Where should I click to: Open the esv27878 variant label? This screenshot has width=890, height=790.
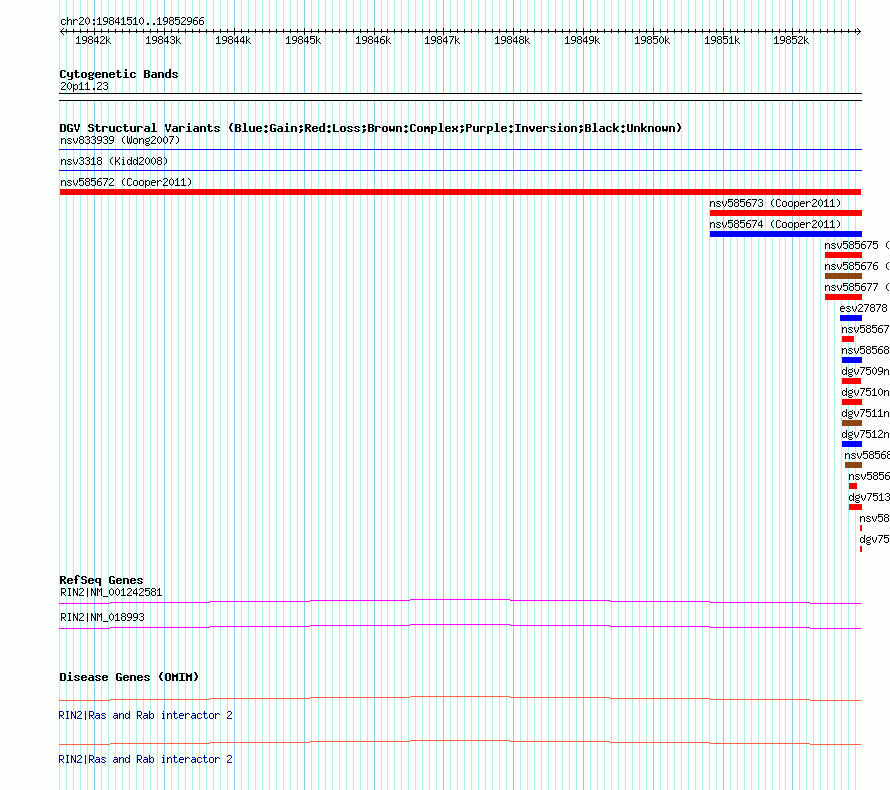coord(863,308)
